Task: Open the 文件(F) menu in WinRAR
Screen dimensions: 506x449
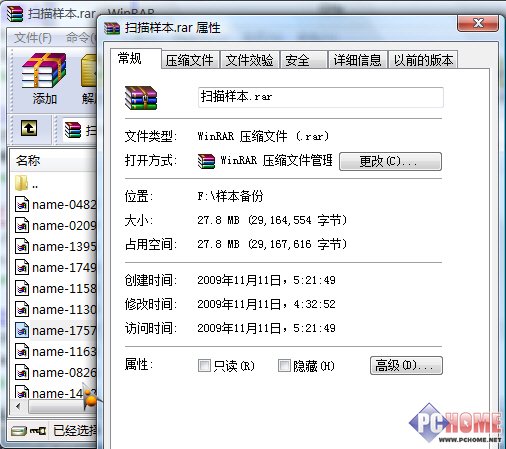Action: click(x=33, y=38)
